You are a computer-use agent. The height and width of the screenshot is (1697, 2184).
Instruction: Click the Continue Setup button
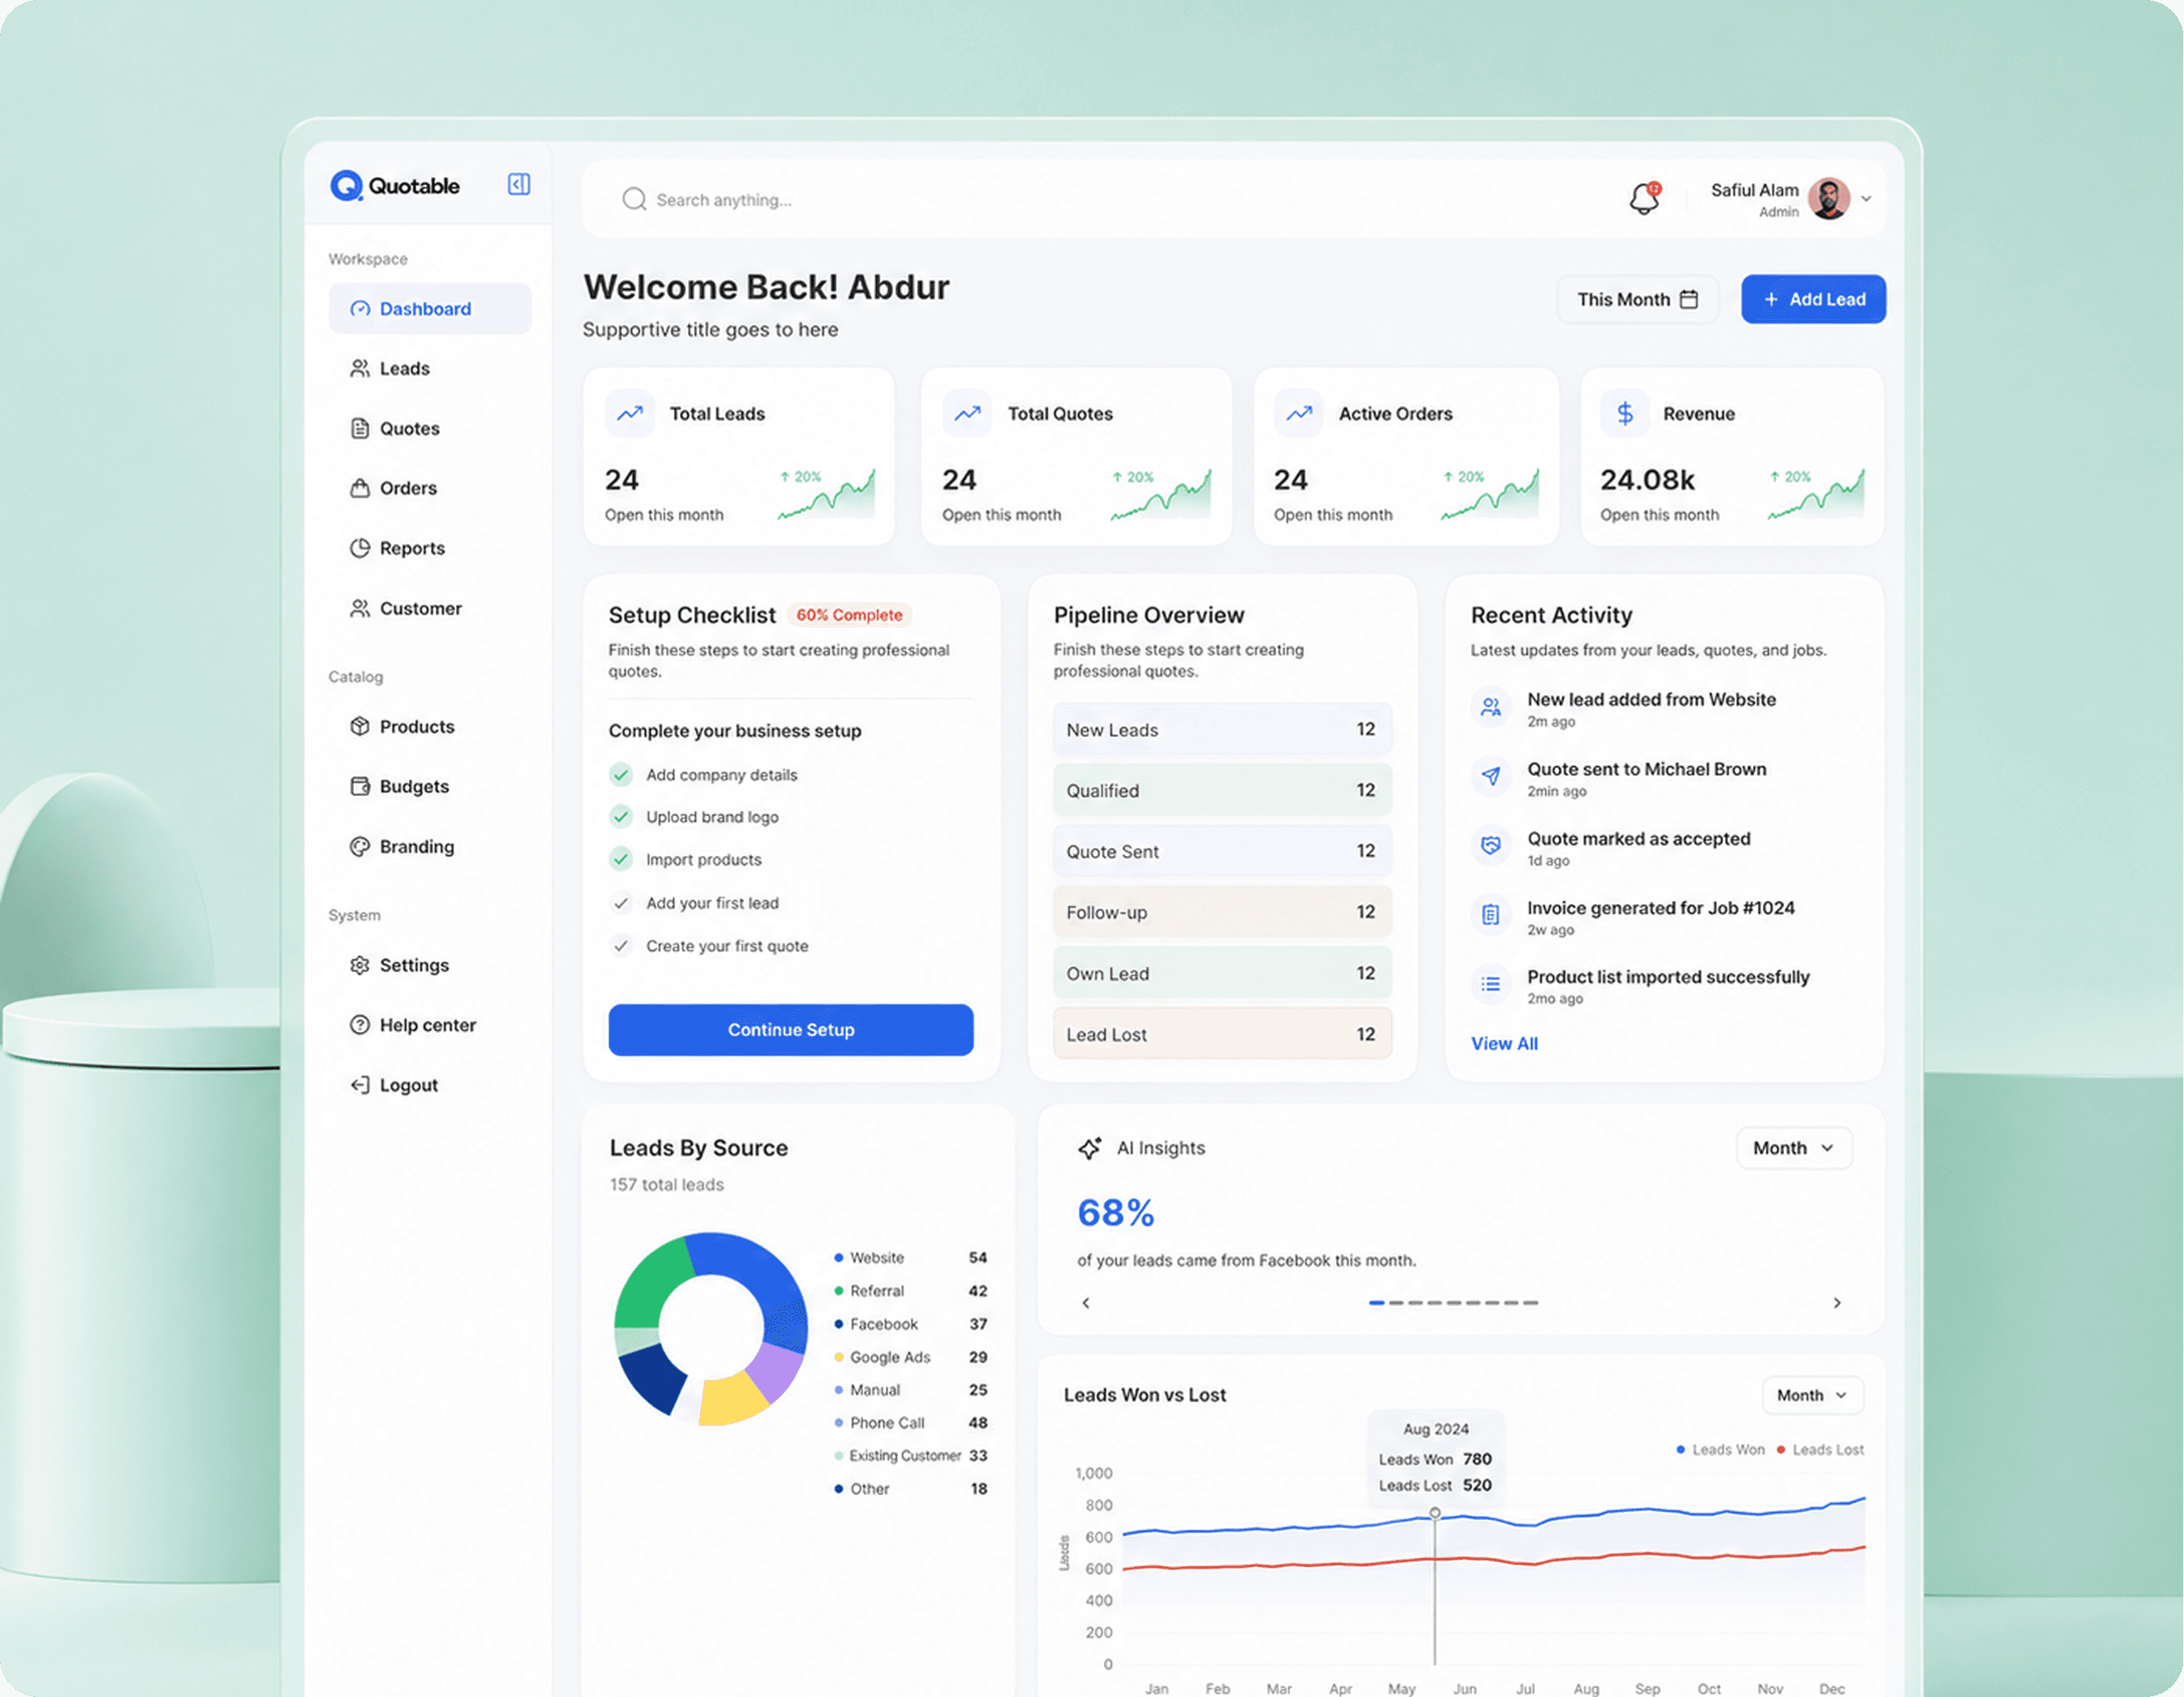pyautogui.click(x=791, y=1030)
